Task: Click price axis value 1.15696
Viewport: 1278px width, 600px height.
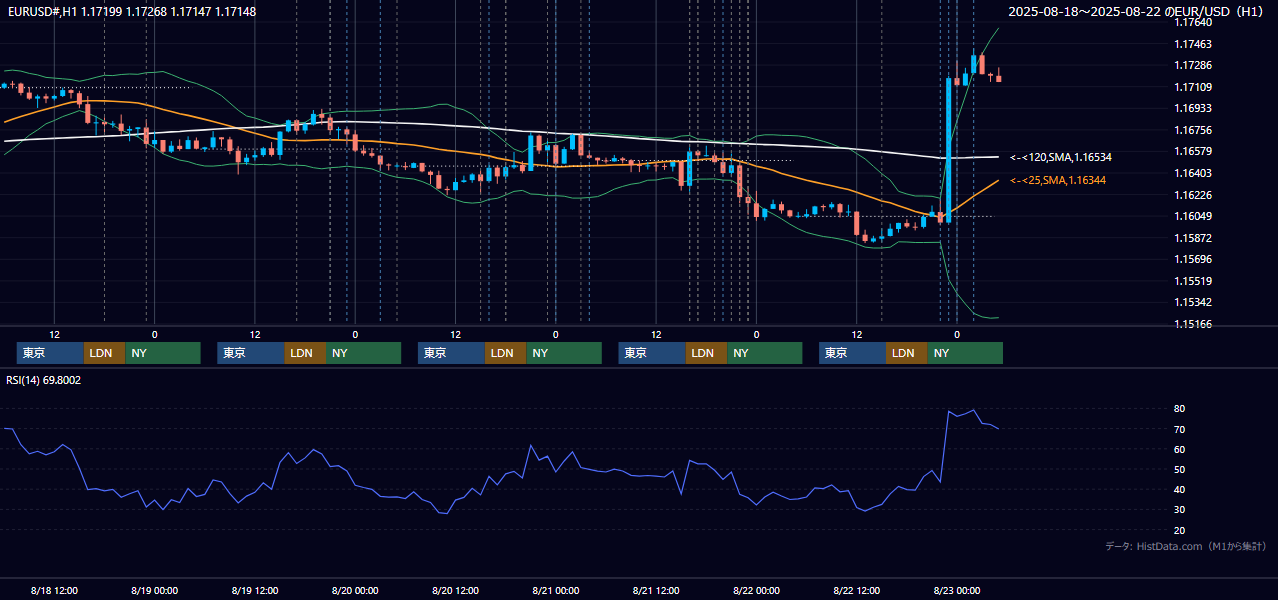Action: [1193, 259]
